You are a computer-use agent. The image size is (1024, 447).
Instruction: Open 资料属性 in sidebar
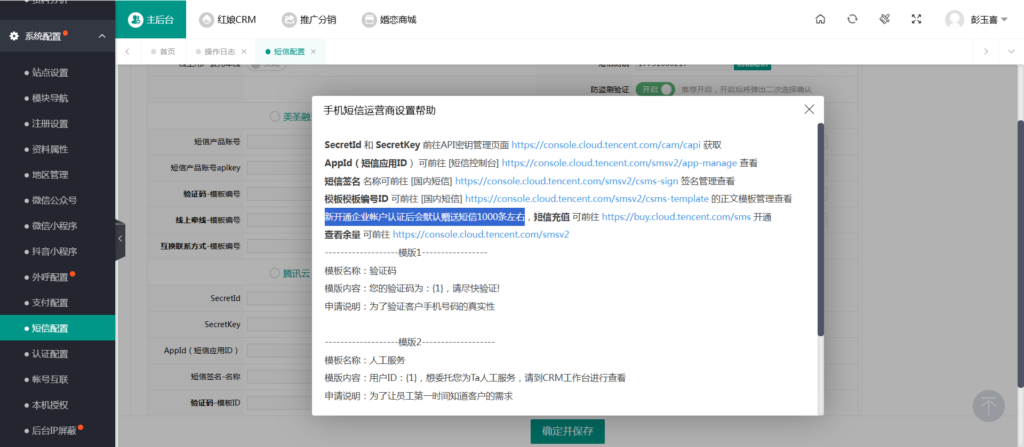pyautogui.click(x=50, y=150)
